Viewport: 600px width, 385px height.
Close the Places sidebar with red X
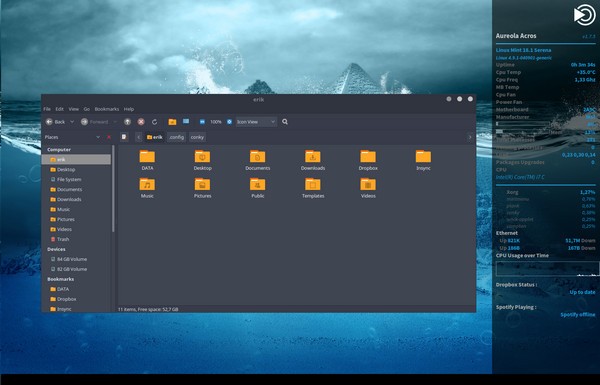[109, 137]
